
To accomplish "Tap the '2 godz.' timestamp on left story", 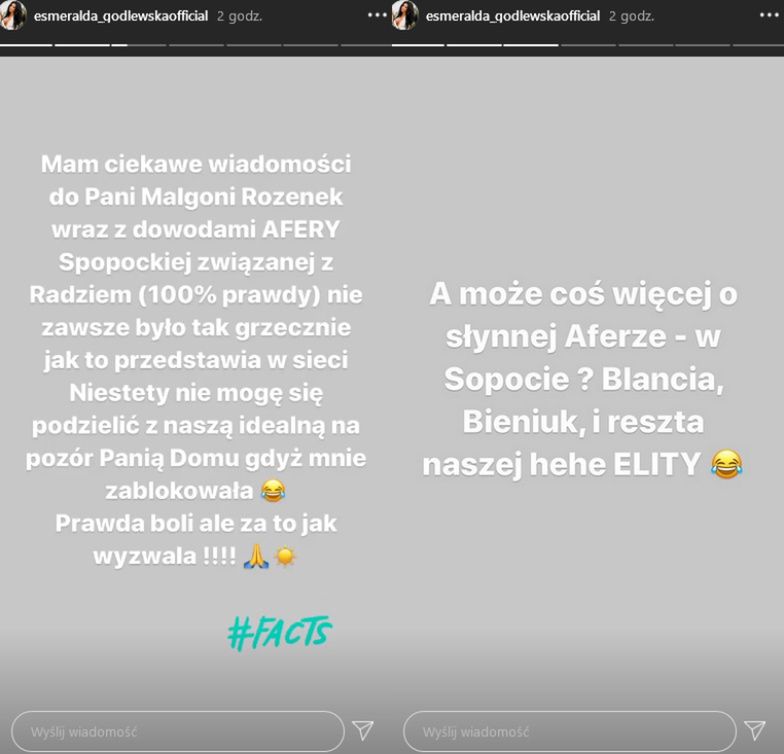I will [240, 16].
